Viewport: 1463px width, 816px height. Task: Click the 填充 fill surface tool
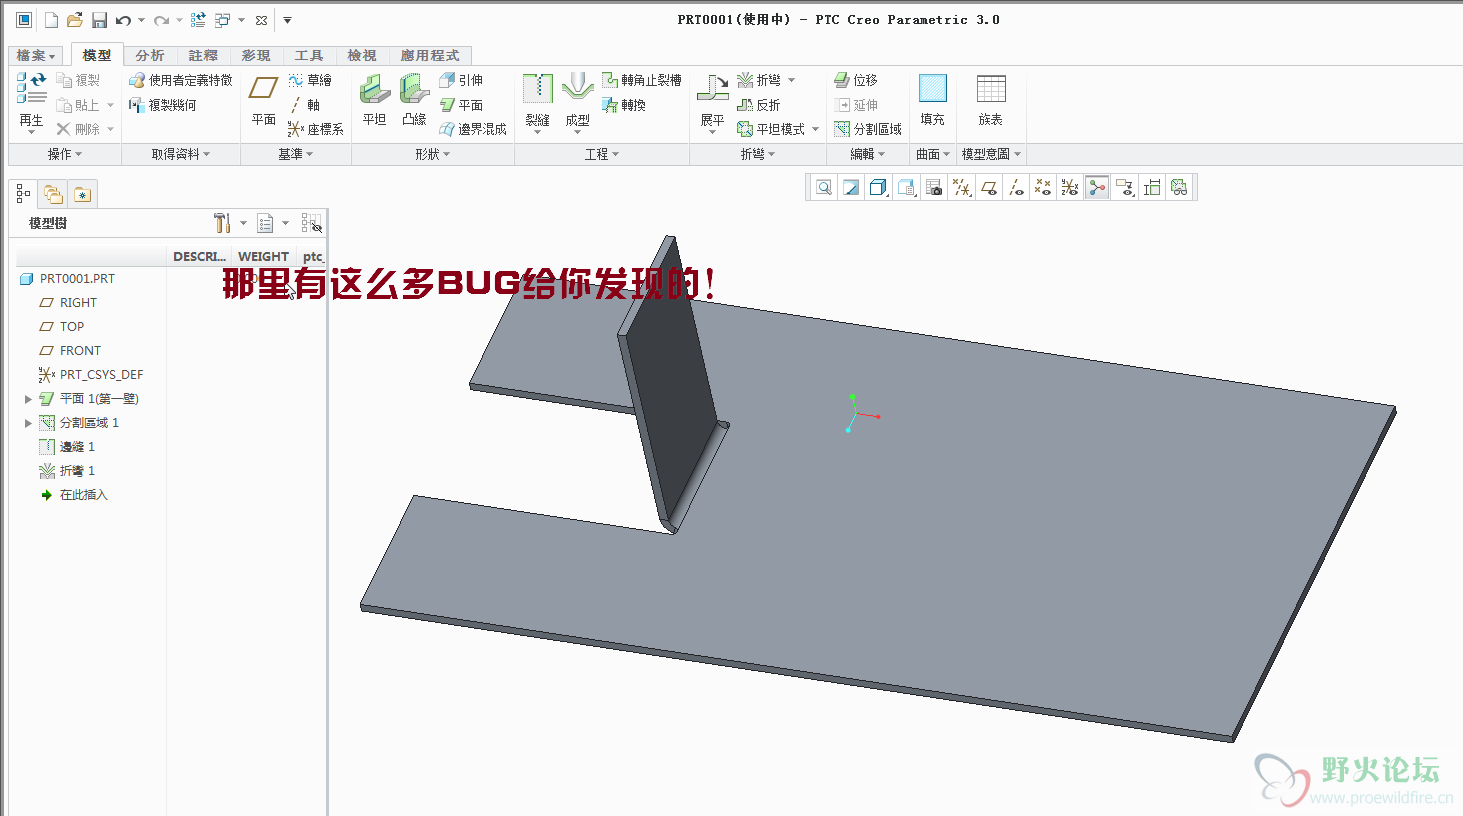click(x=932, y=101)
